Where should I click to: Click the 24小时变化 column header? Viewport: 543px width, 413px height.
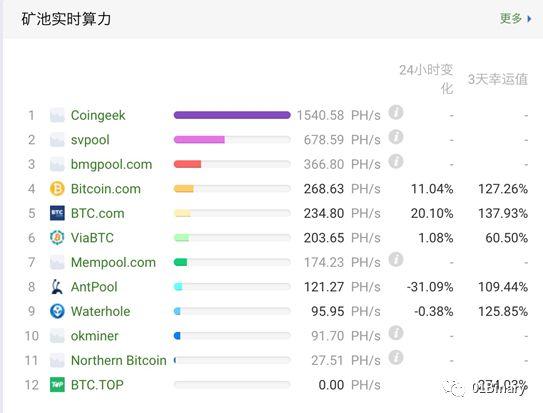[x=426, y=79]
